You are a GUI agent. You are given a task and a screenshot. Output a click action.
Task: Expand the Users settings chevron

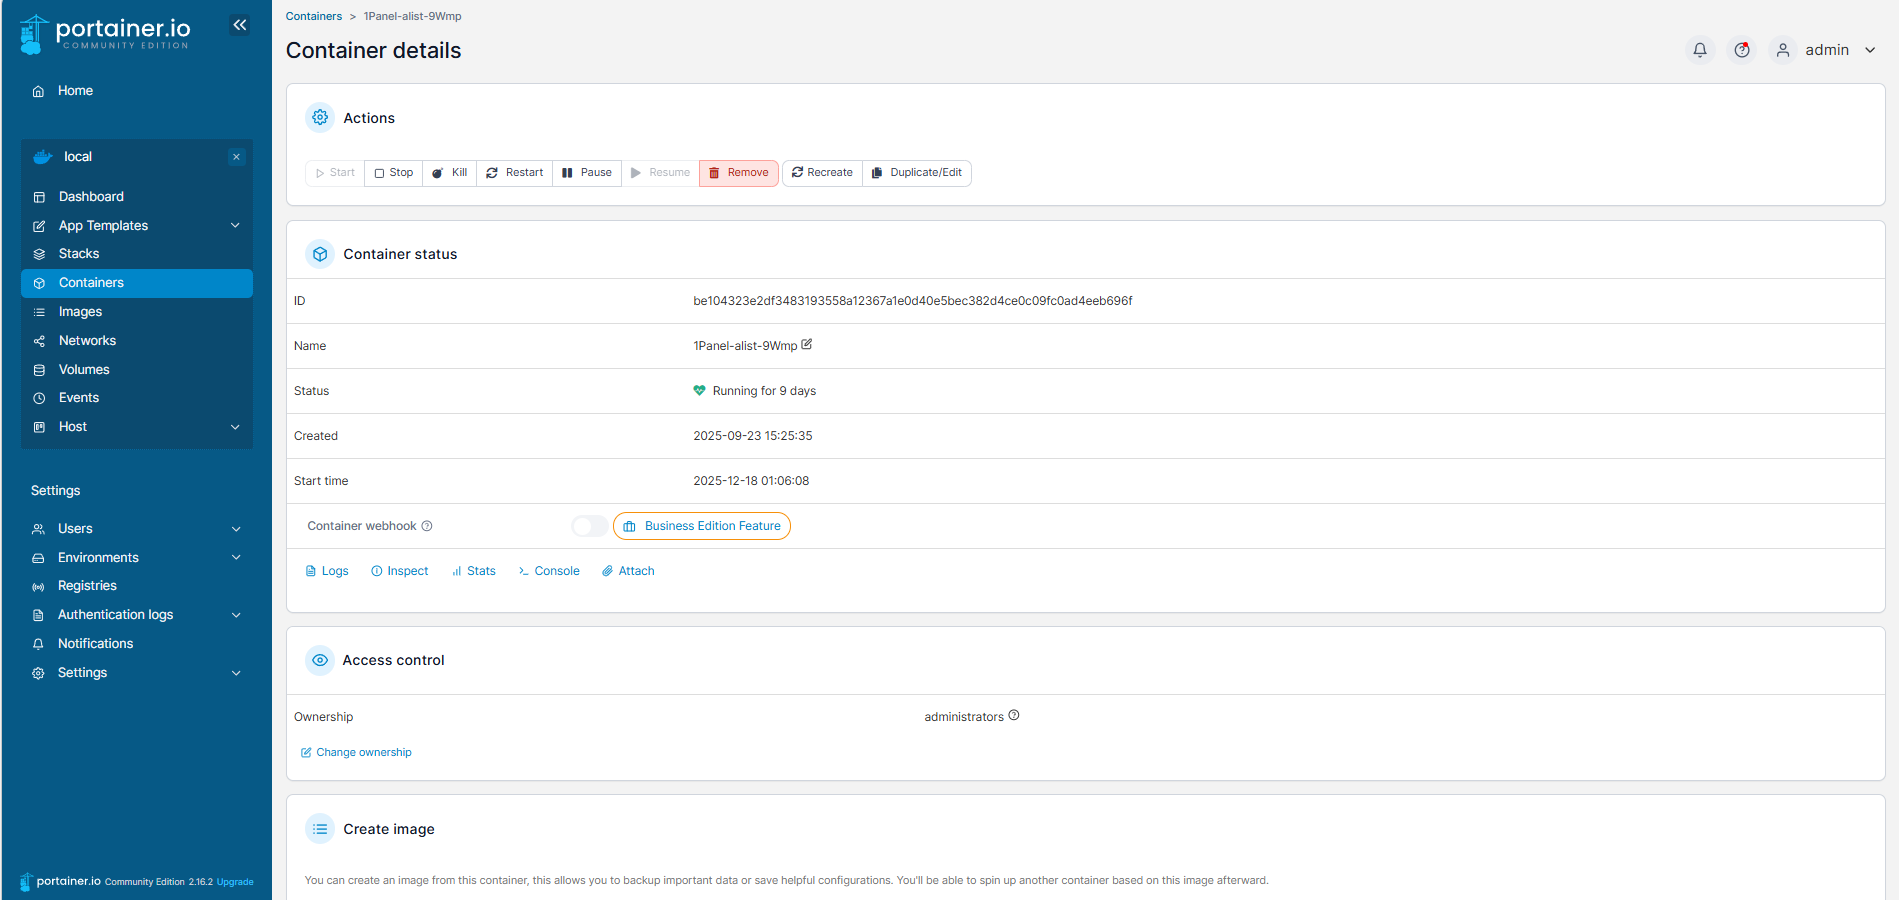tap(236, 529)
